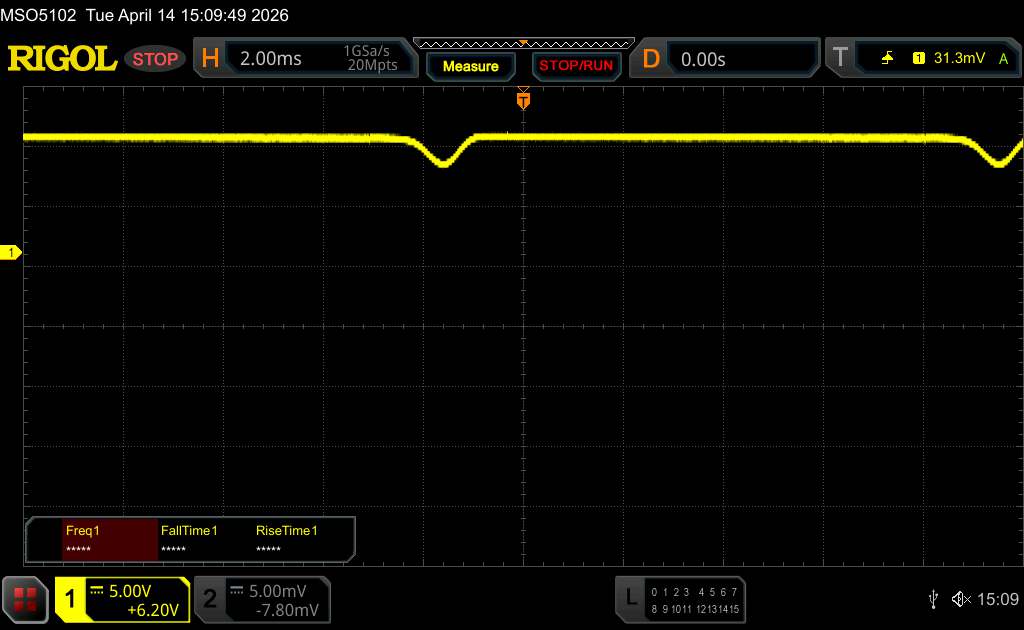1024x630 pixels.
Task: Open the 31.3mV trigger level setting
Action: (957, 59)
